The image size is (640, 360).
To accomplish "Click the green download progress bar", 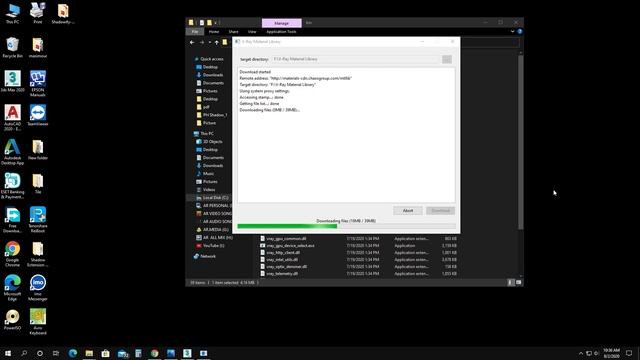I will click(346, 226).
